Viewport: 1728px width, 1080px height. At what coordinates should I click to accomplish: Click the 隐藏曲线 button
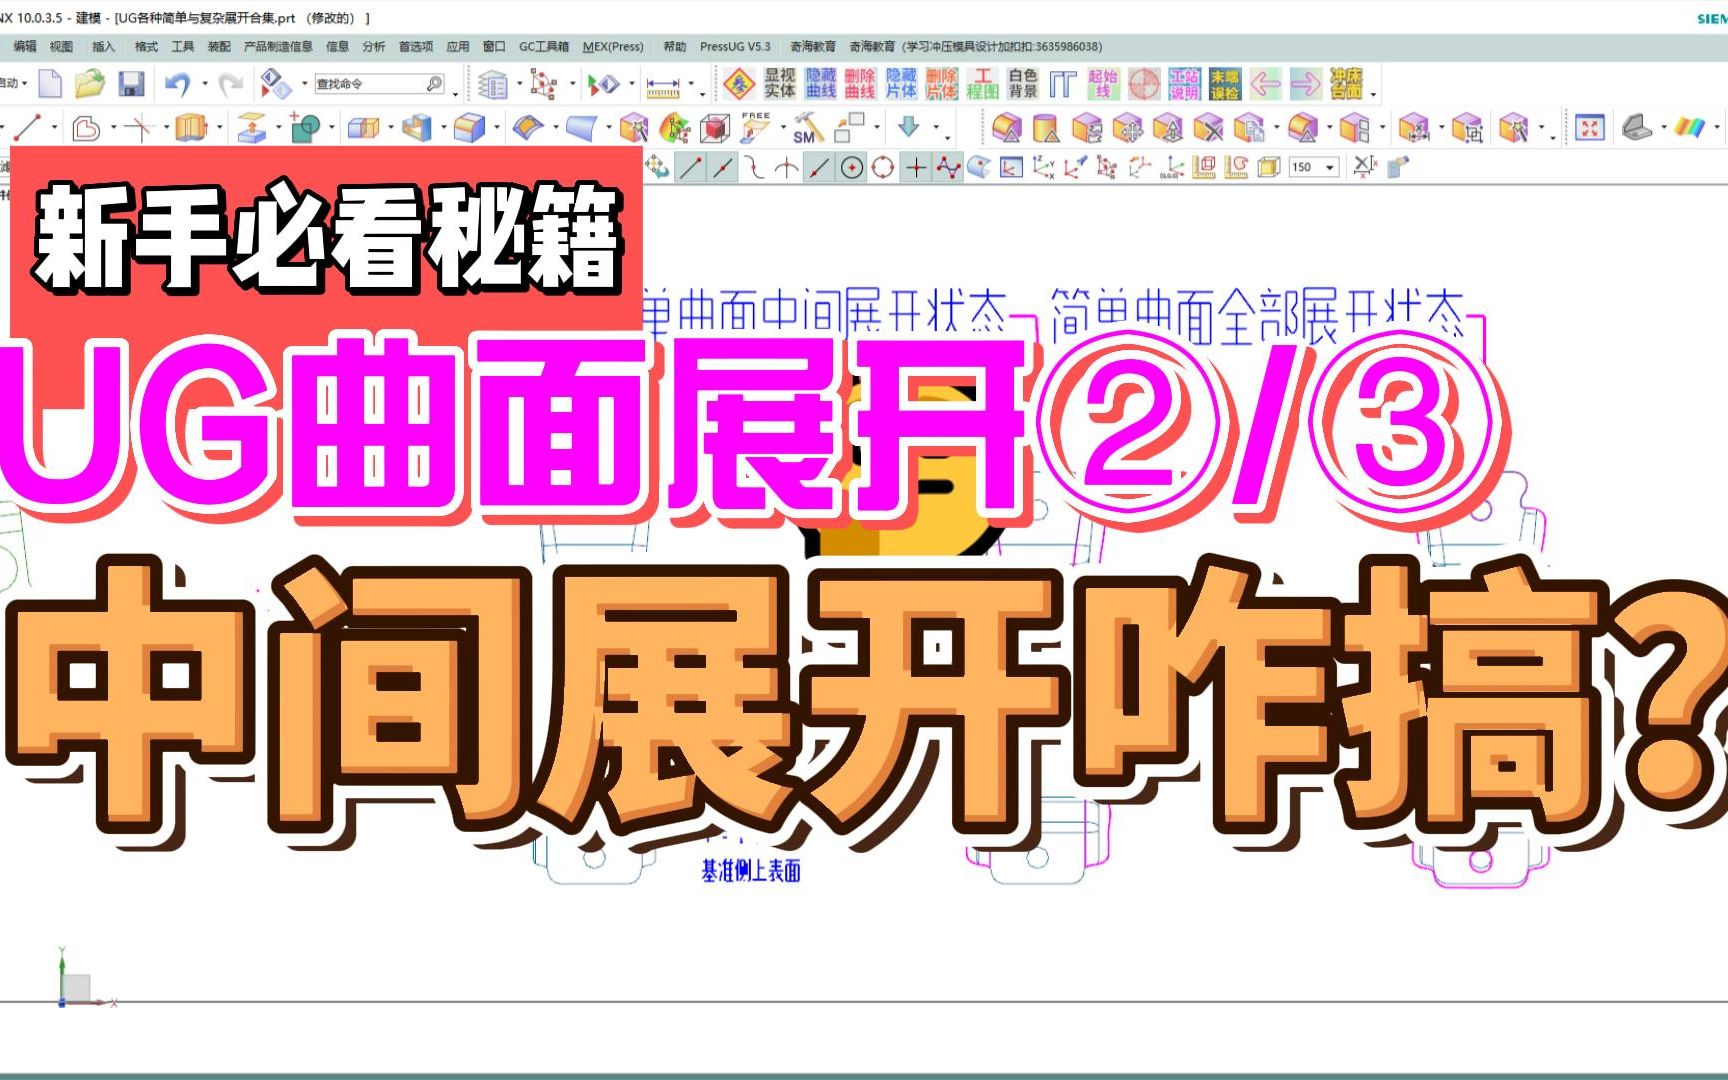point(820,83)
